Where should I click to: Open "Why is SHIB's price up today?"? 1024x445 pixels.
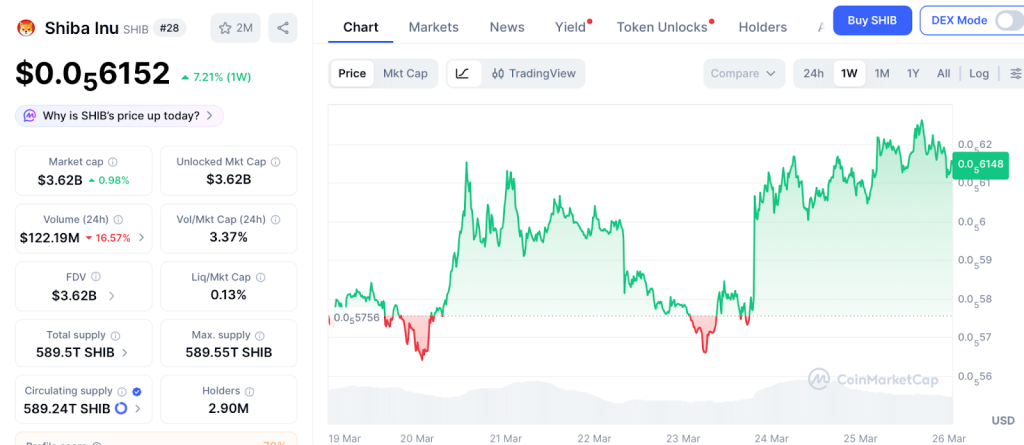coord(119,116)
